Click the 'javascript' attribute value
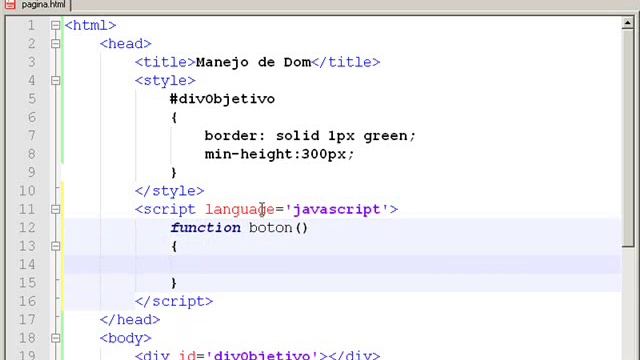640x360 pixels. [x=337, y=209]
